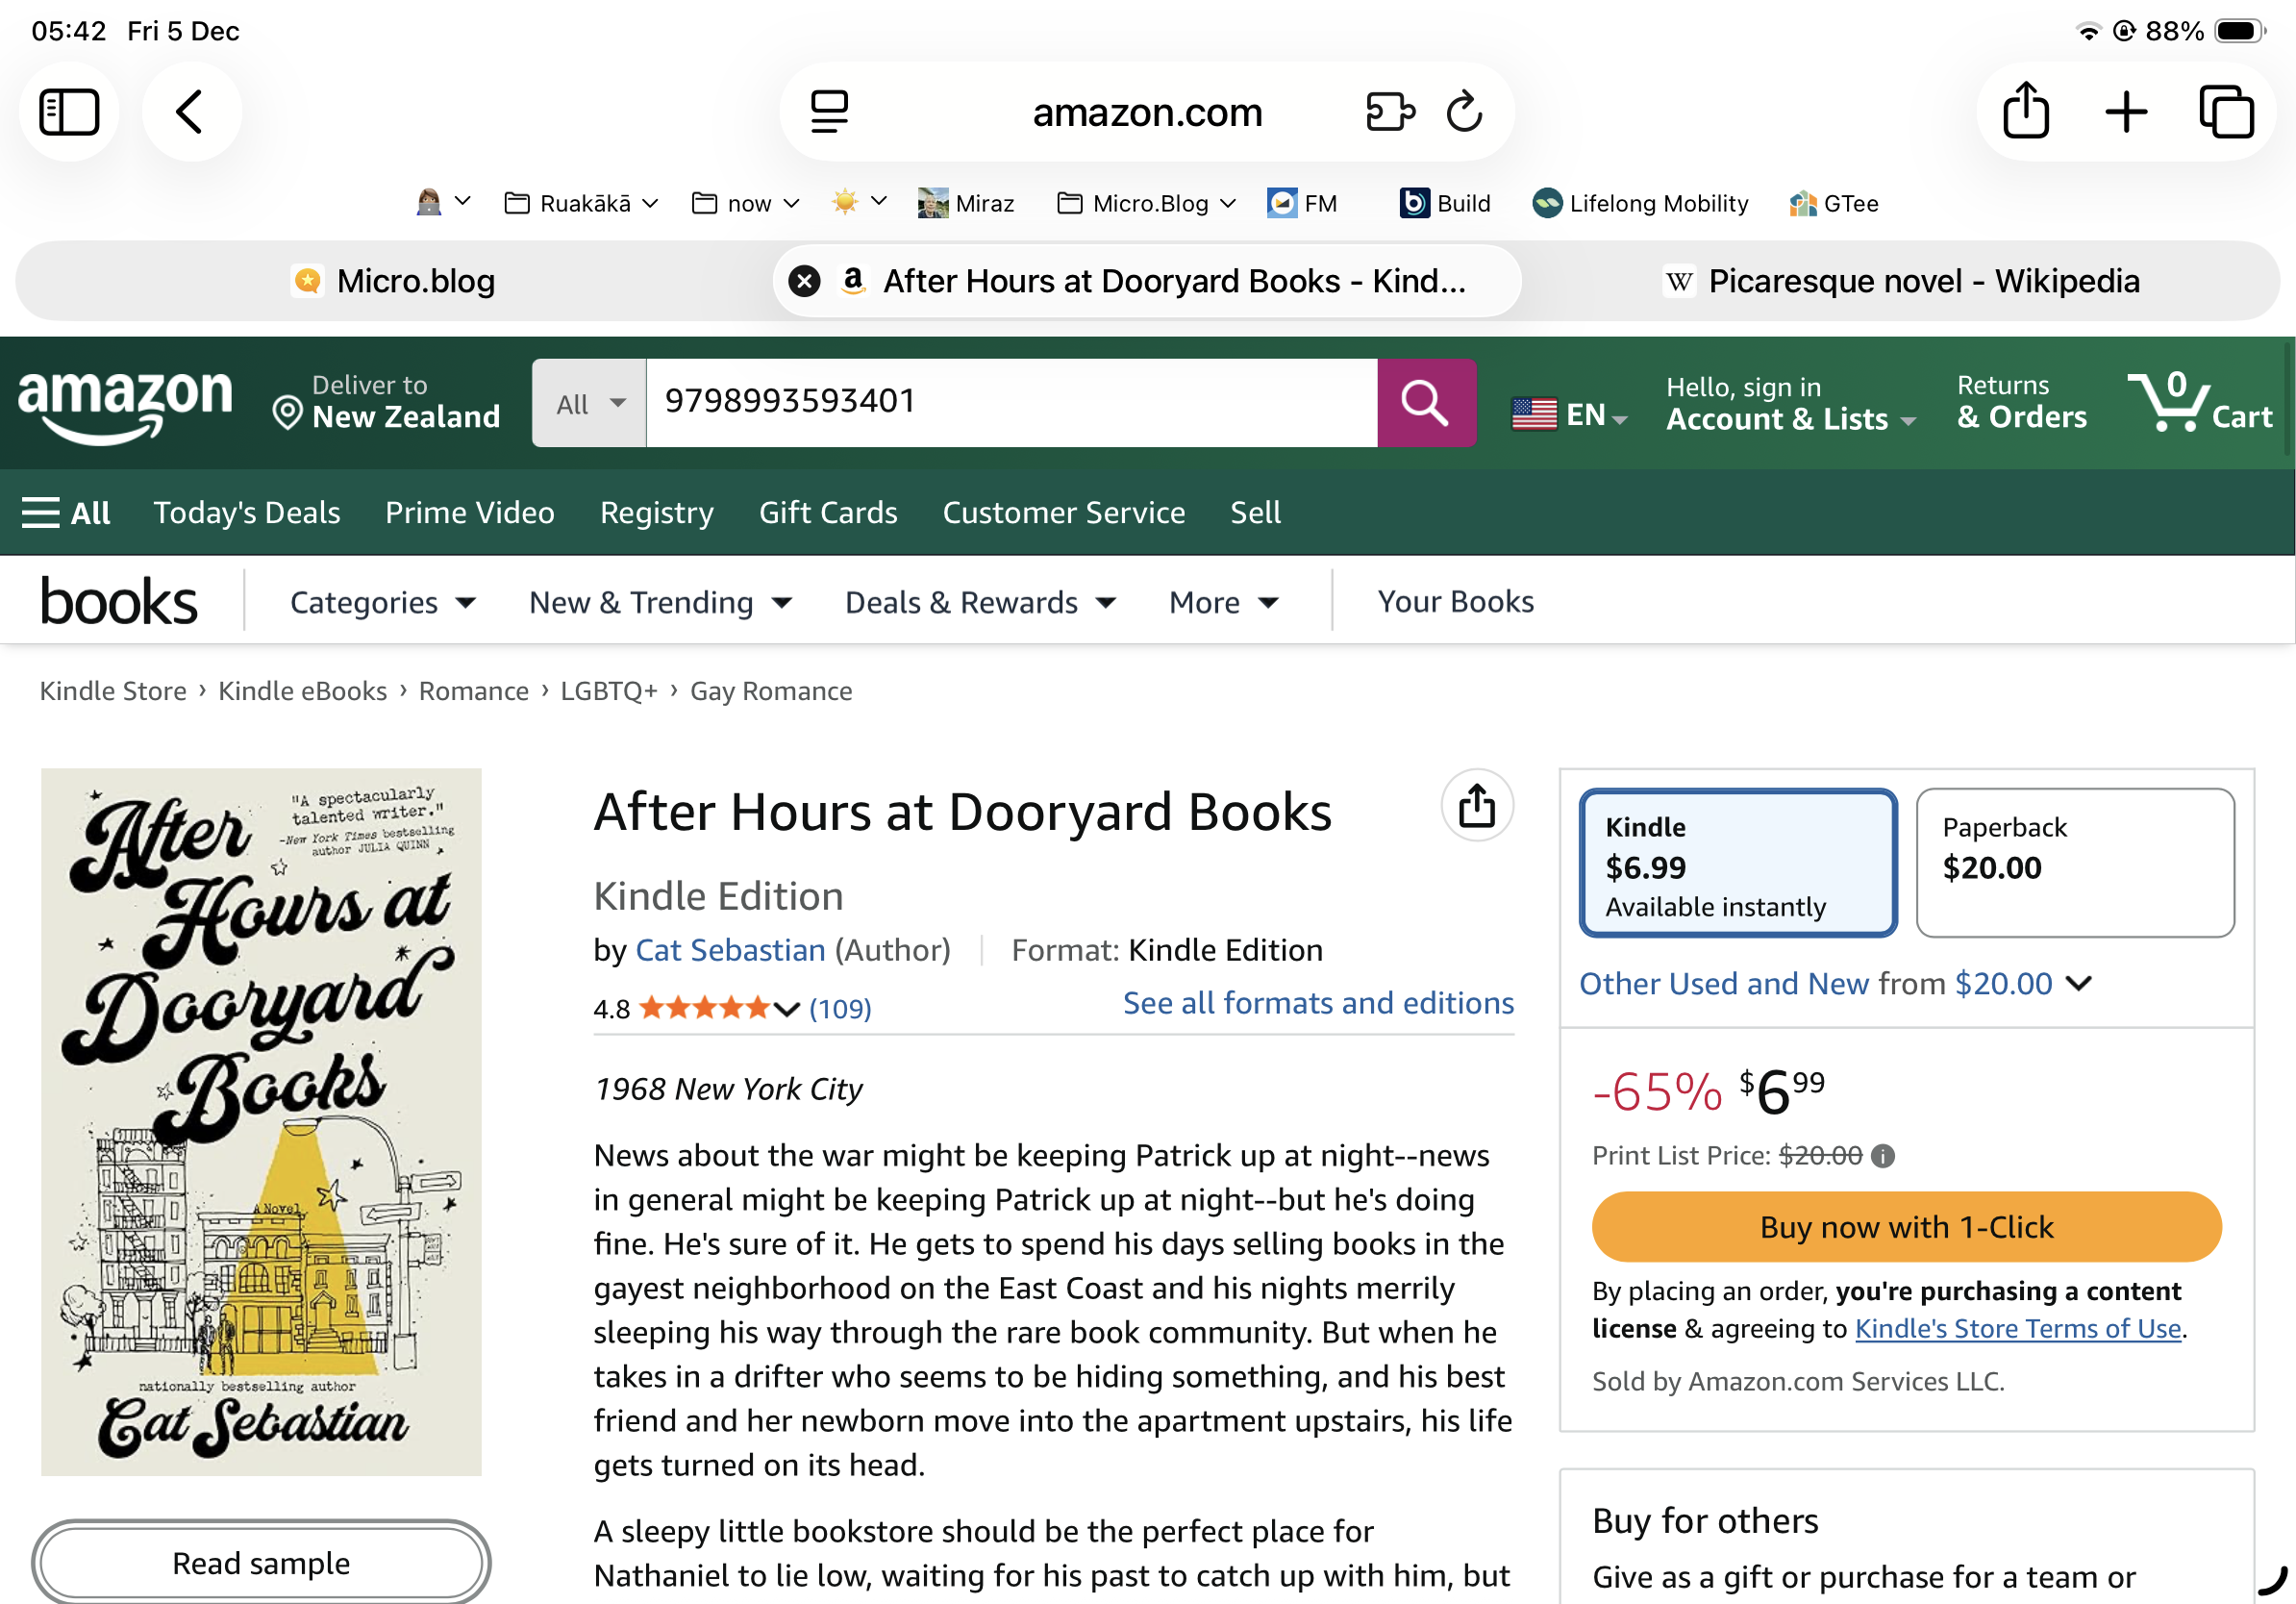Screen dimensions: 2296x1604
Task: Open Cat Sebastian's author page
Action: pyautogui.click(x=729, y=949)
